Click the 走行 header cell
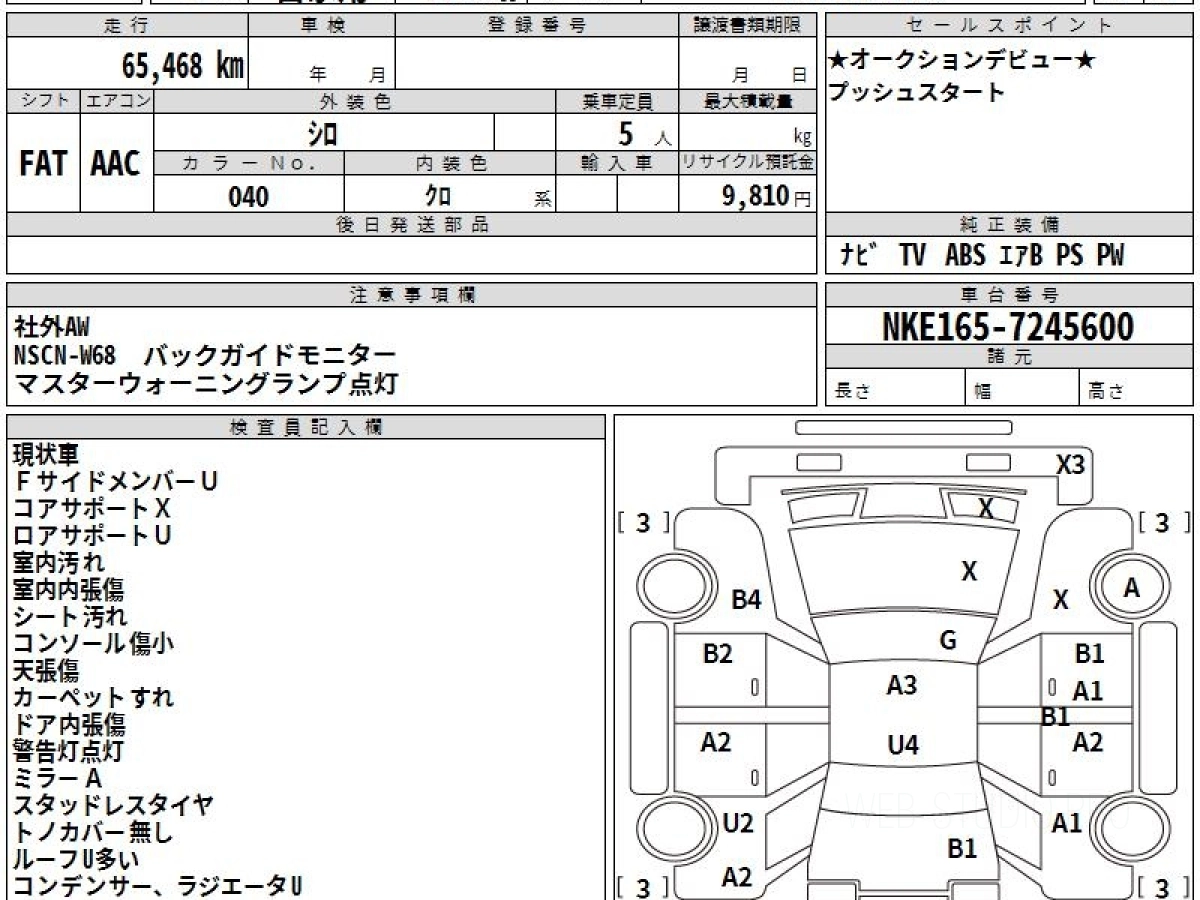 pos(126,26)
